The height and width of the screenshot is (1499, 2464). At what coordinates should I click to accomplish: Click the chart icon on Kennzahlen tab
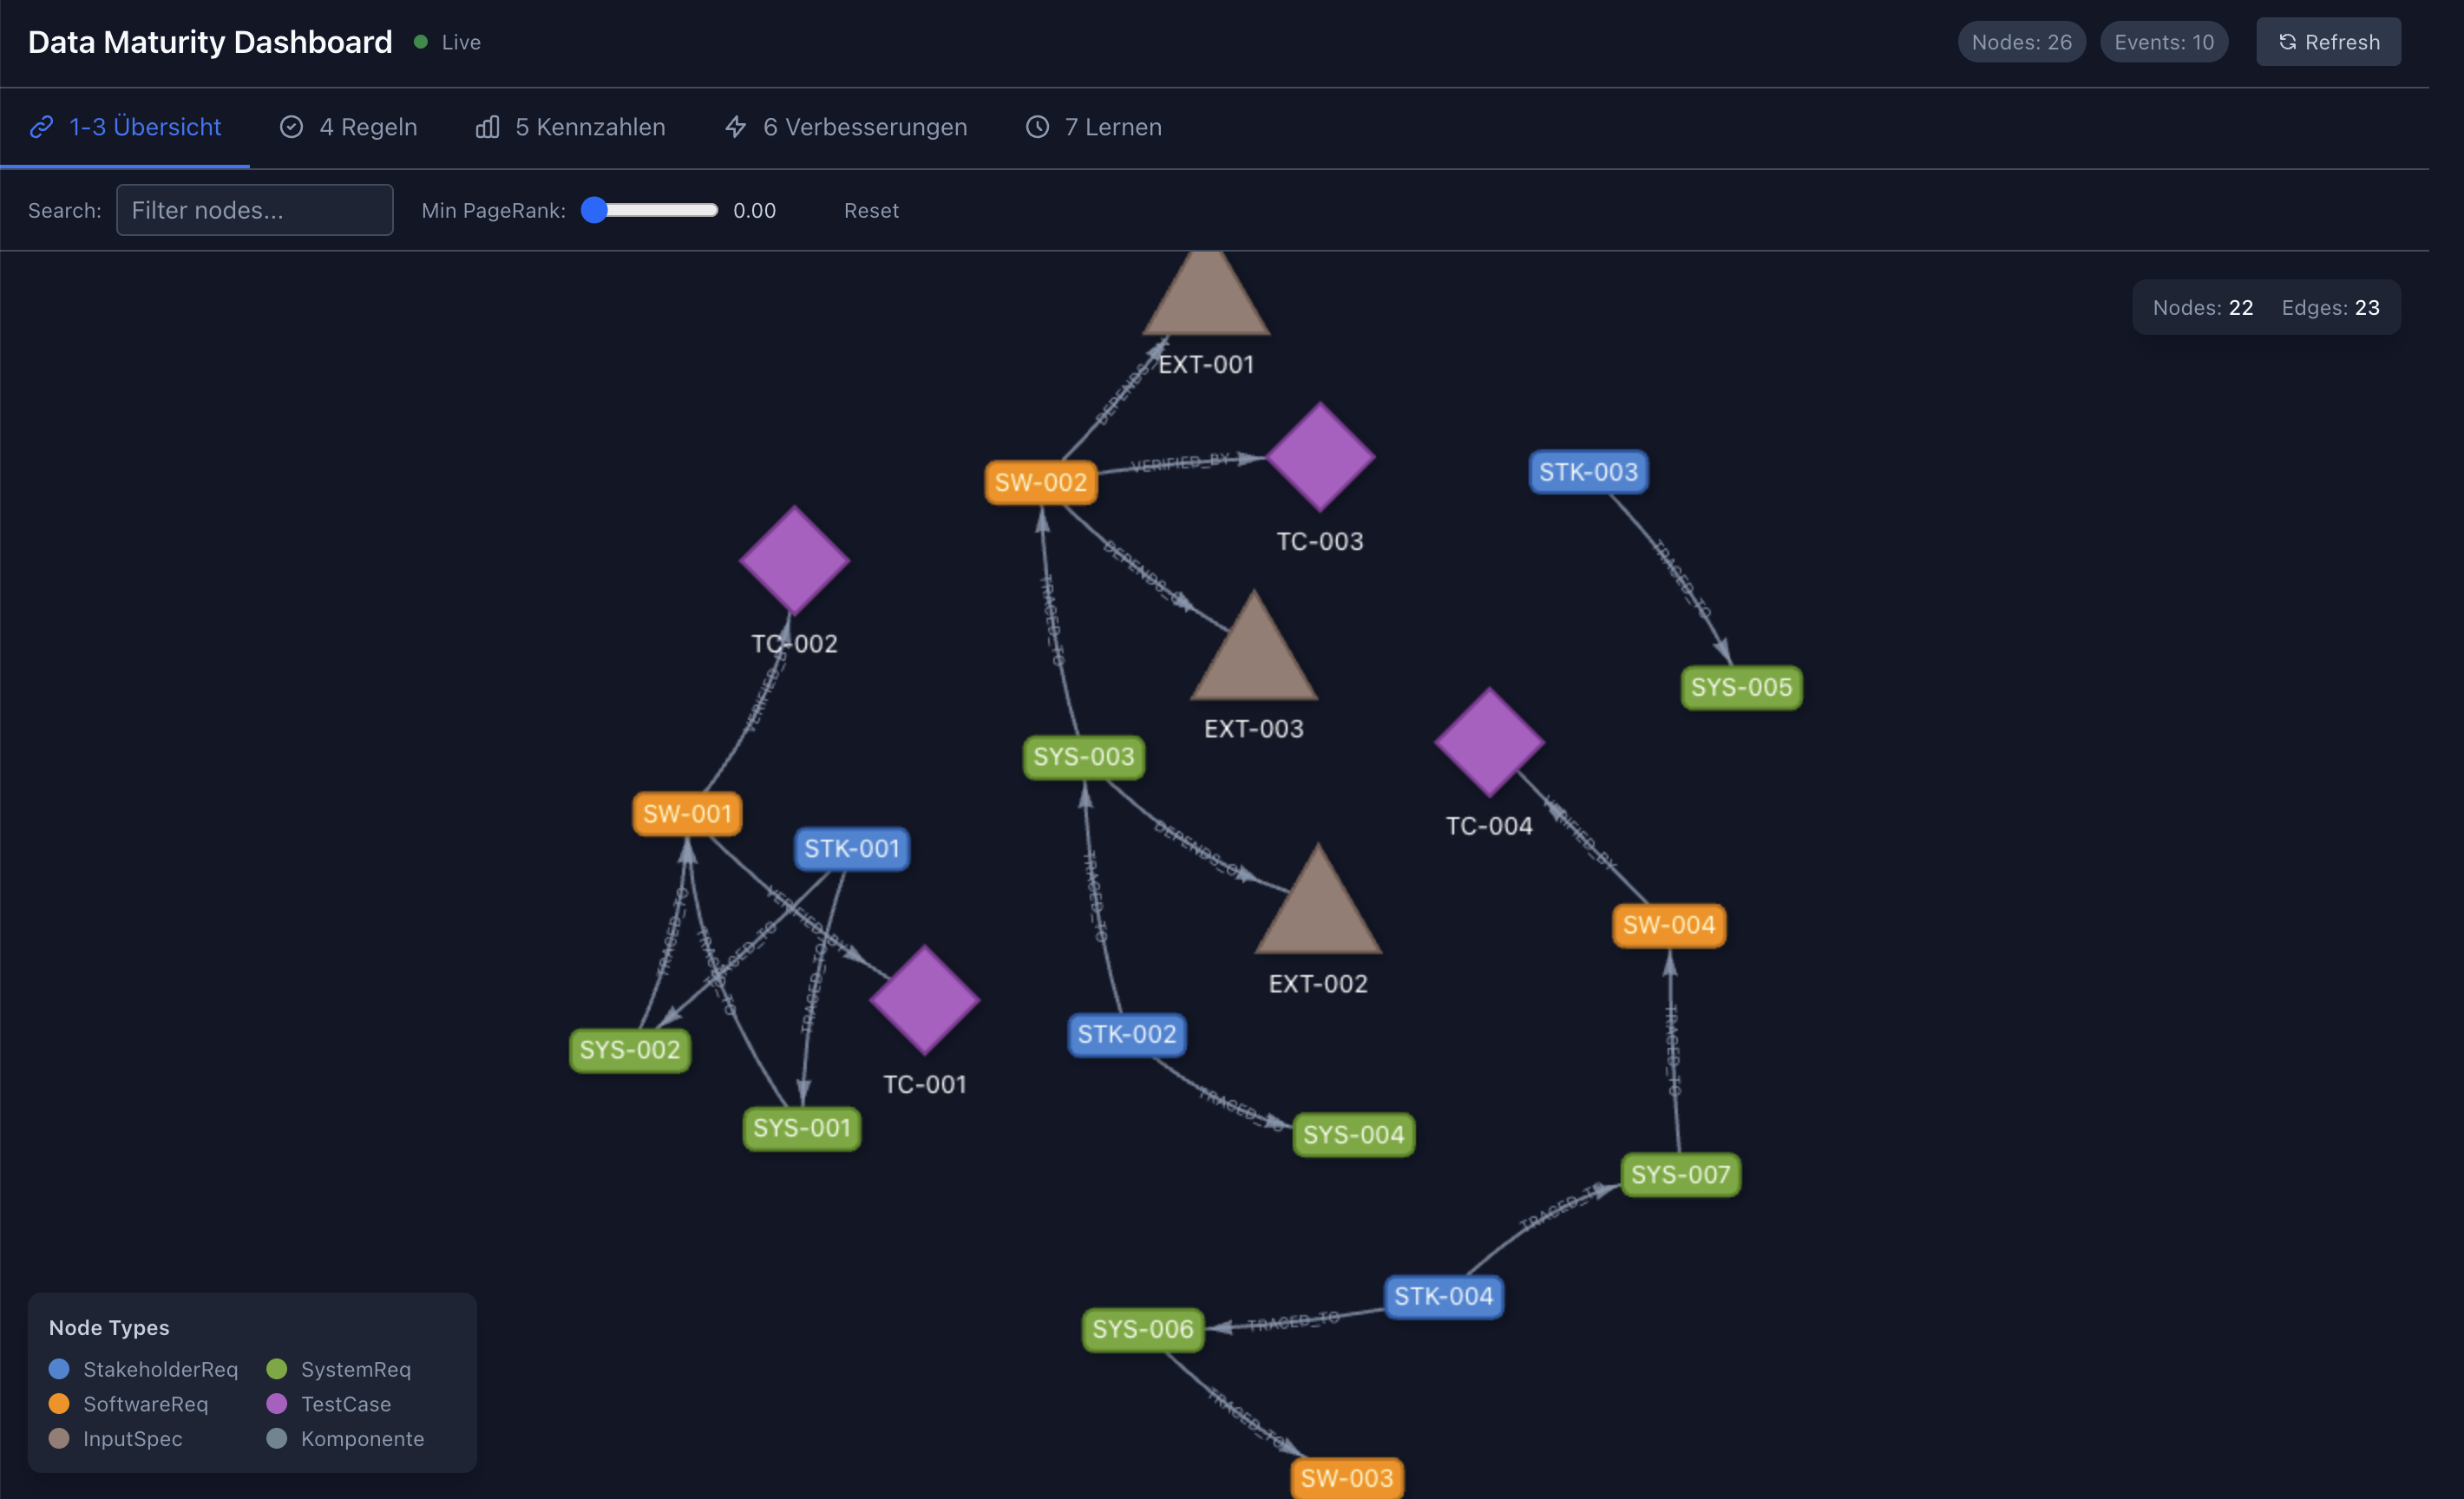pyautogui.click(x=487, y=127)
